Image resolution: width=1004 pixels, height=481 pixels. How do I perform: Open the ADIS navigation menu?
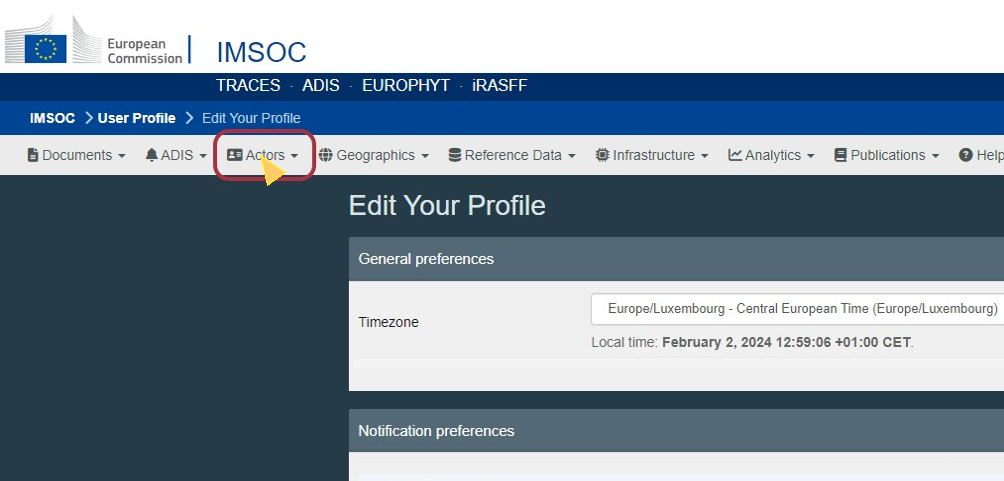click(176, 155)
